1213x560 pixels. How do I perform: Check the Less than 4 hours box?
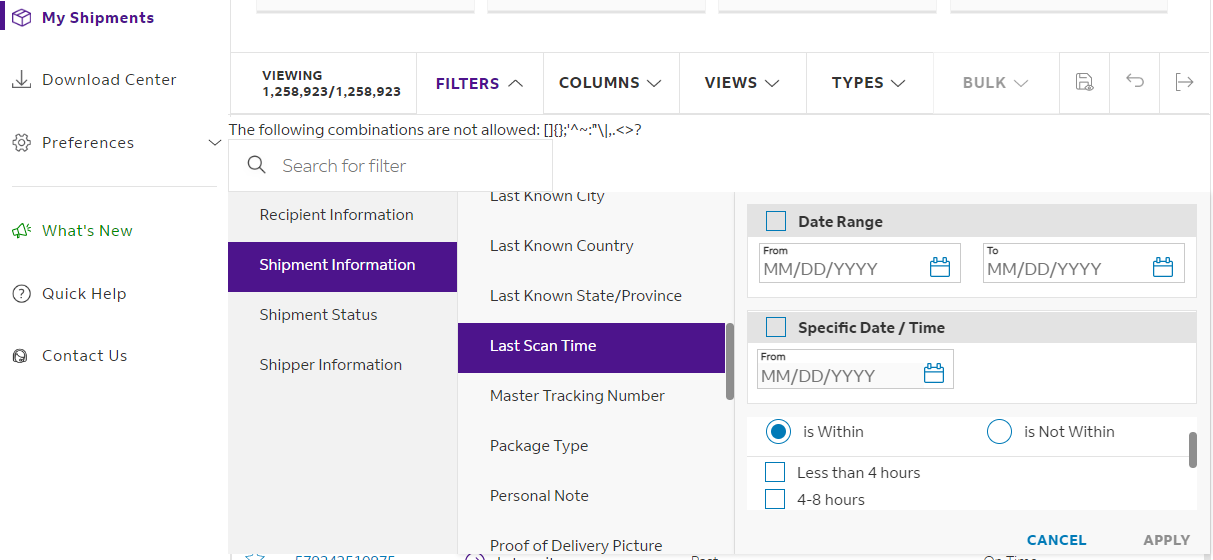[x=775, y=472]
